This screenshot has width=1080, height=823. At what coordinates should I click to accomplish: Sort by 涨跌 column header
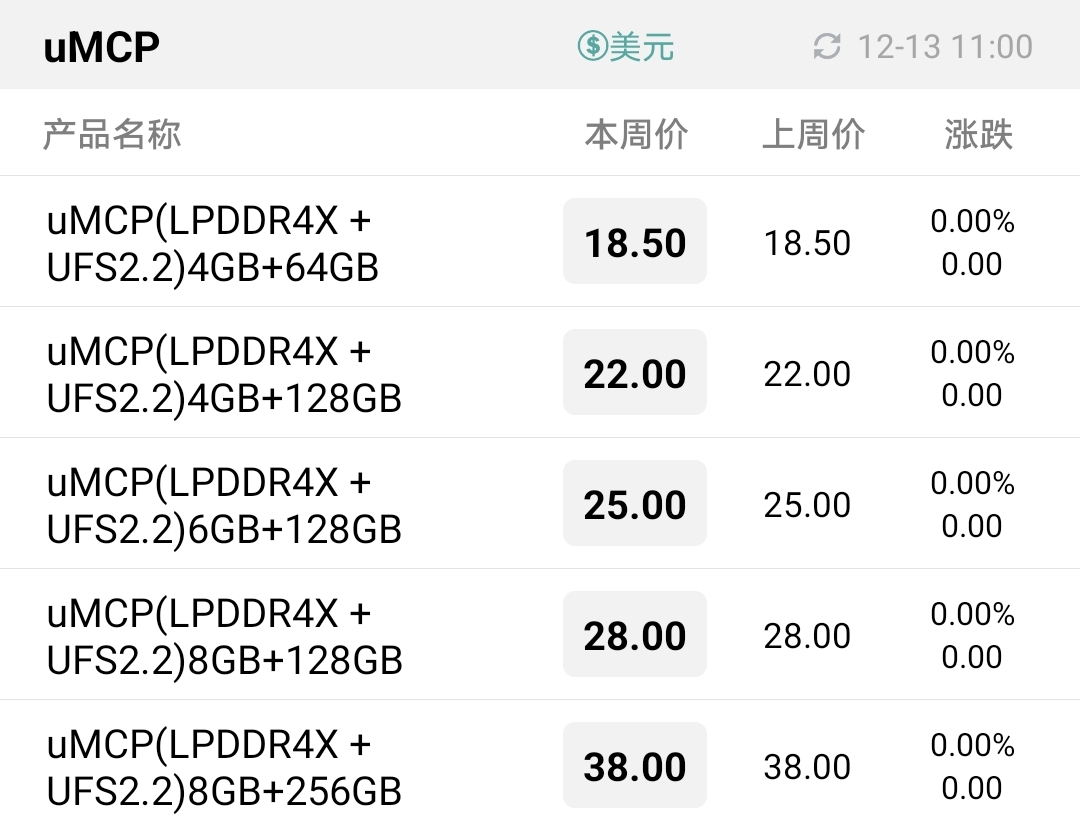[x=978, y=134]
